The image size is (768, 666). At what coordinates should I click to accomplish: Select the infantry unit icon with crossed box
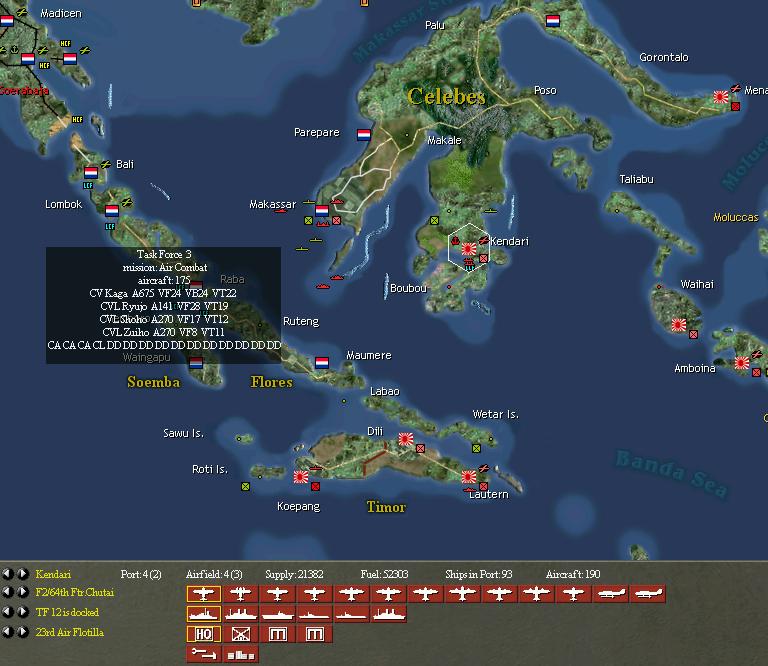(x=240, y=634)
